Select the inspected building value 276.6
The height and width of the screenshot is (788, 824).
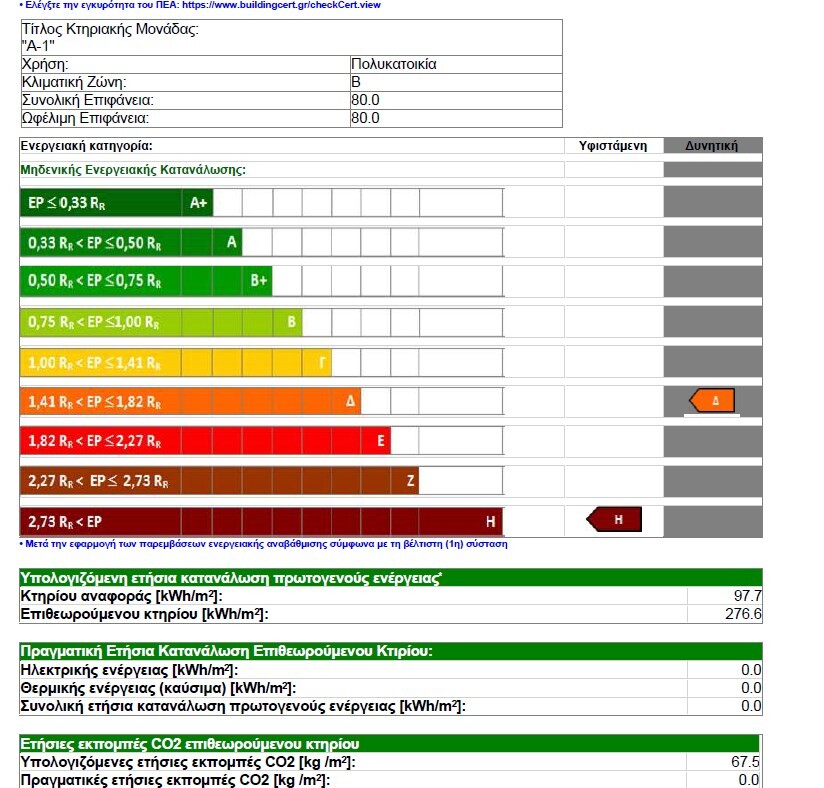click(x=743, y=614)
